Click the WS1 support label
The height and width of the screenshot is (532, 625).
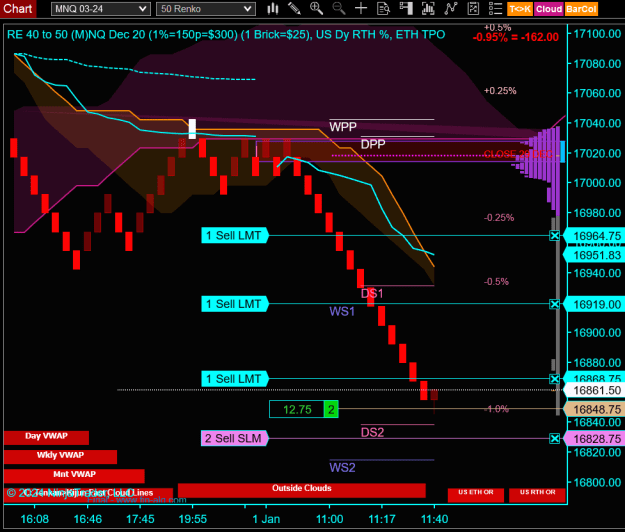point(342,311)
